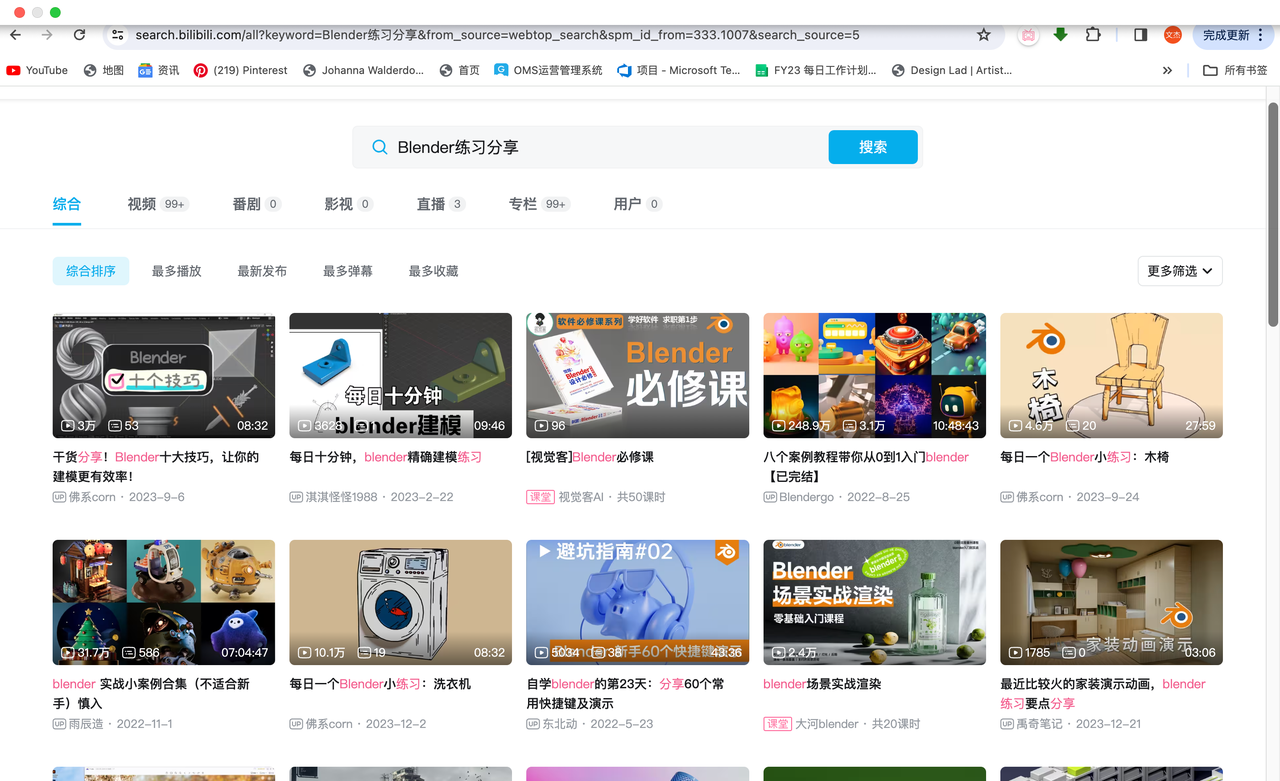1280x781 pixels.
Task: Click the browser address bar URL
Action: [x=497, y=35]
